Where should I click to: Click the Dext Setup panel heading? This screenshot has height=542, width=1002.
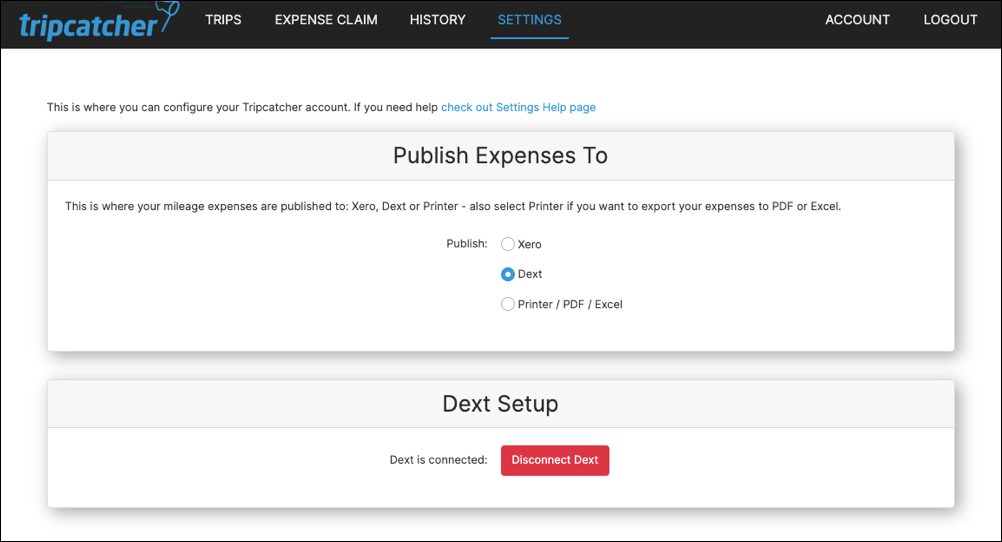(500, 404)
